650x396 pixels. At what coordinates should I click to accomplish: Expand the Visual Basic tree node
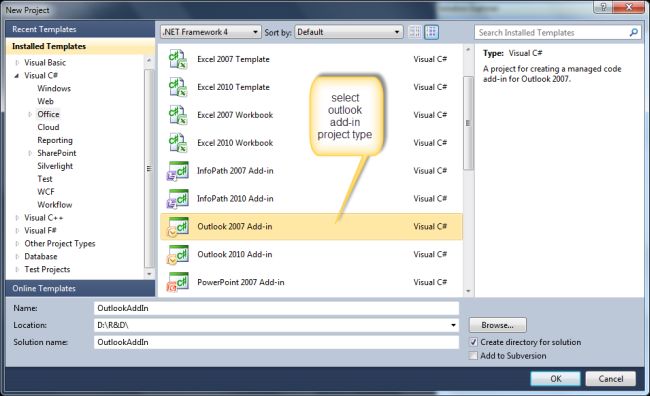(17, 63)
